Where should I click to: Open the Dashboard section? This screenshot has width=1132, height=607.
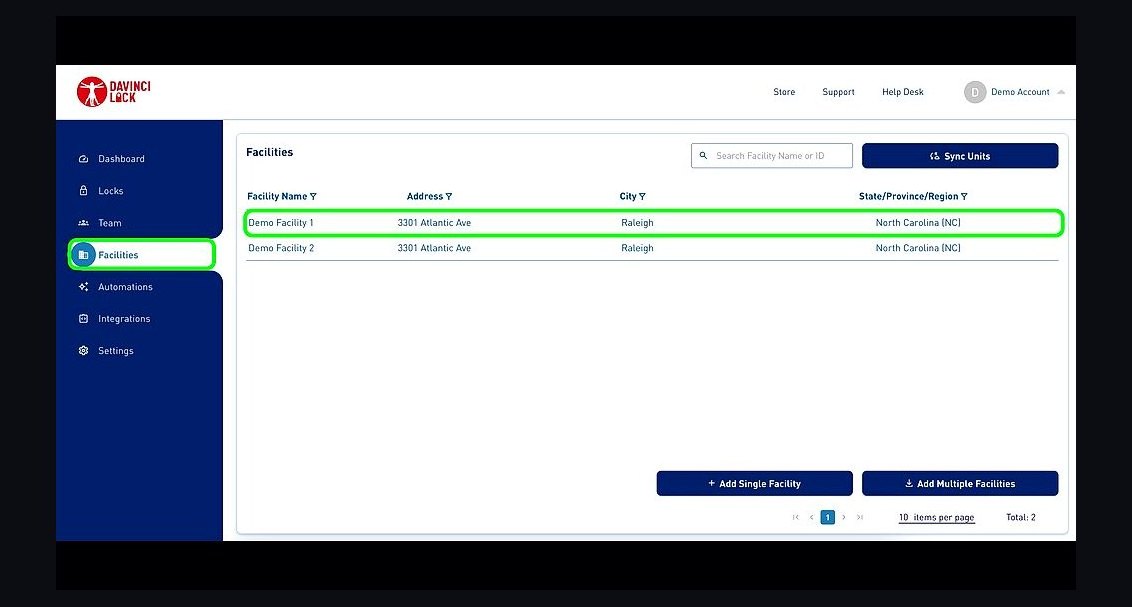click(121, 159)
